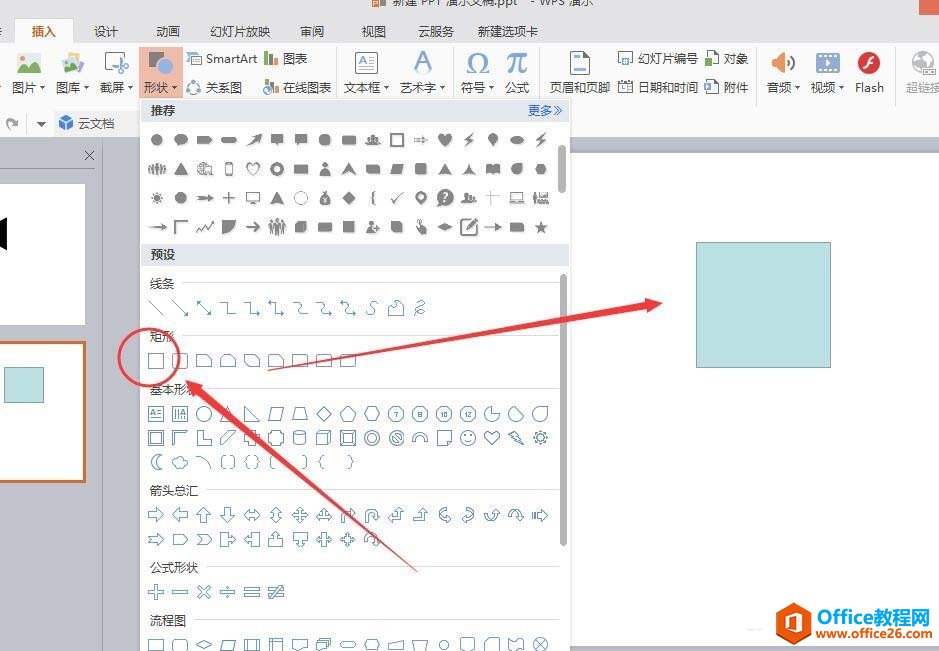Insert a 公式 formula
This screenshot has width=939, height=651.
(517, 72)
